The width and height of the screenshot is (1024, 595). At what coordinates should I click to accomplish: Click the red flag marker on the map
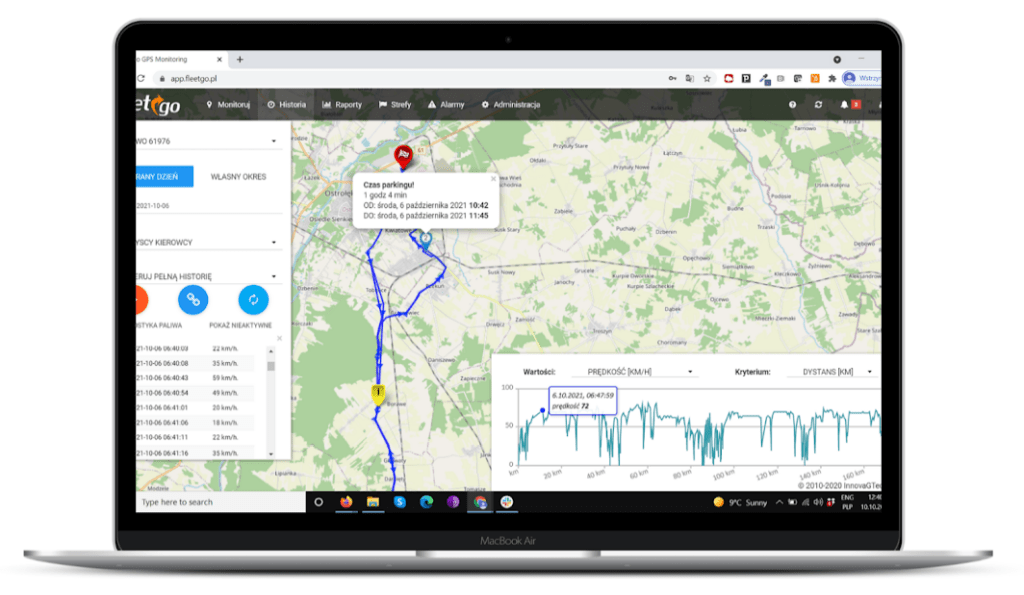(x=404, y=157)
